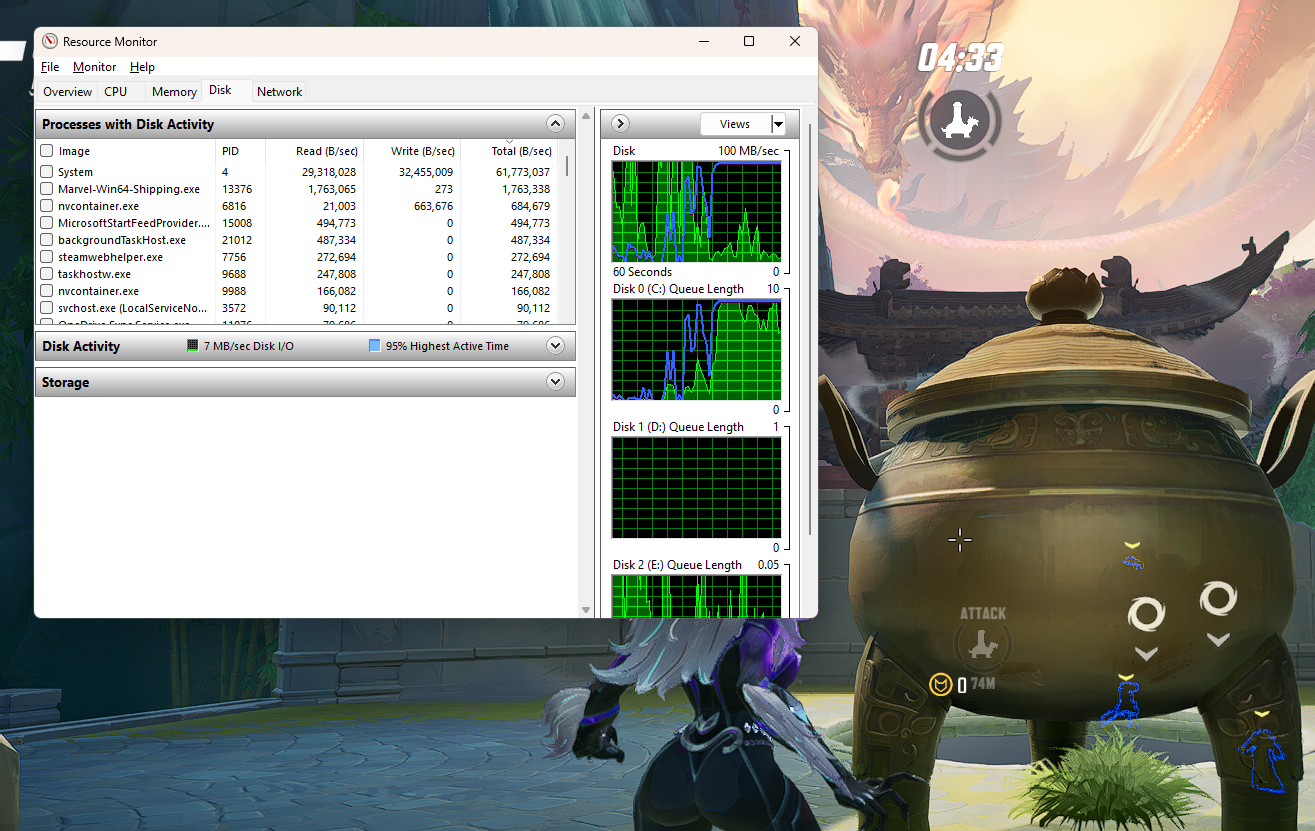This screenshot has height=831, width=1315.
Task: Click PID 13376 in the process list
Action: [x=237, y=189]
